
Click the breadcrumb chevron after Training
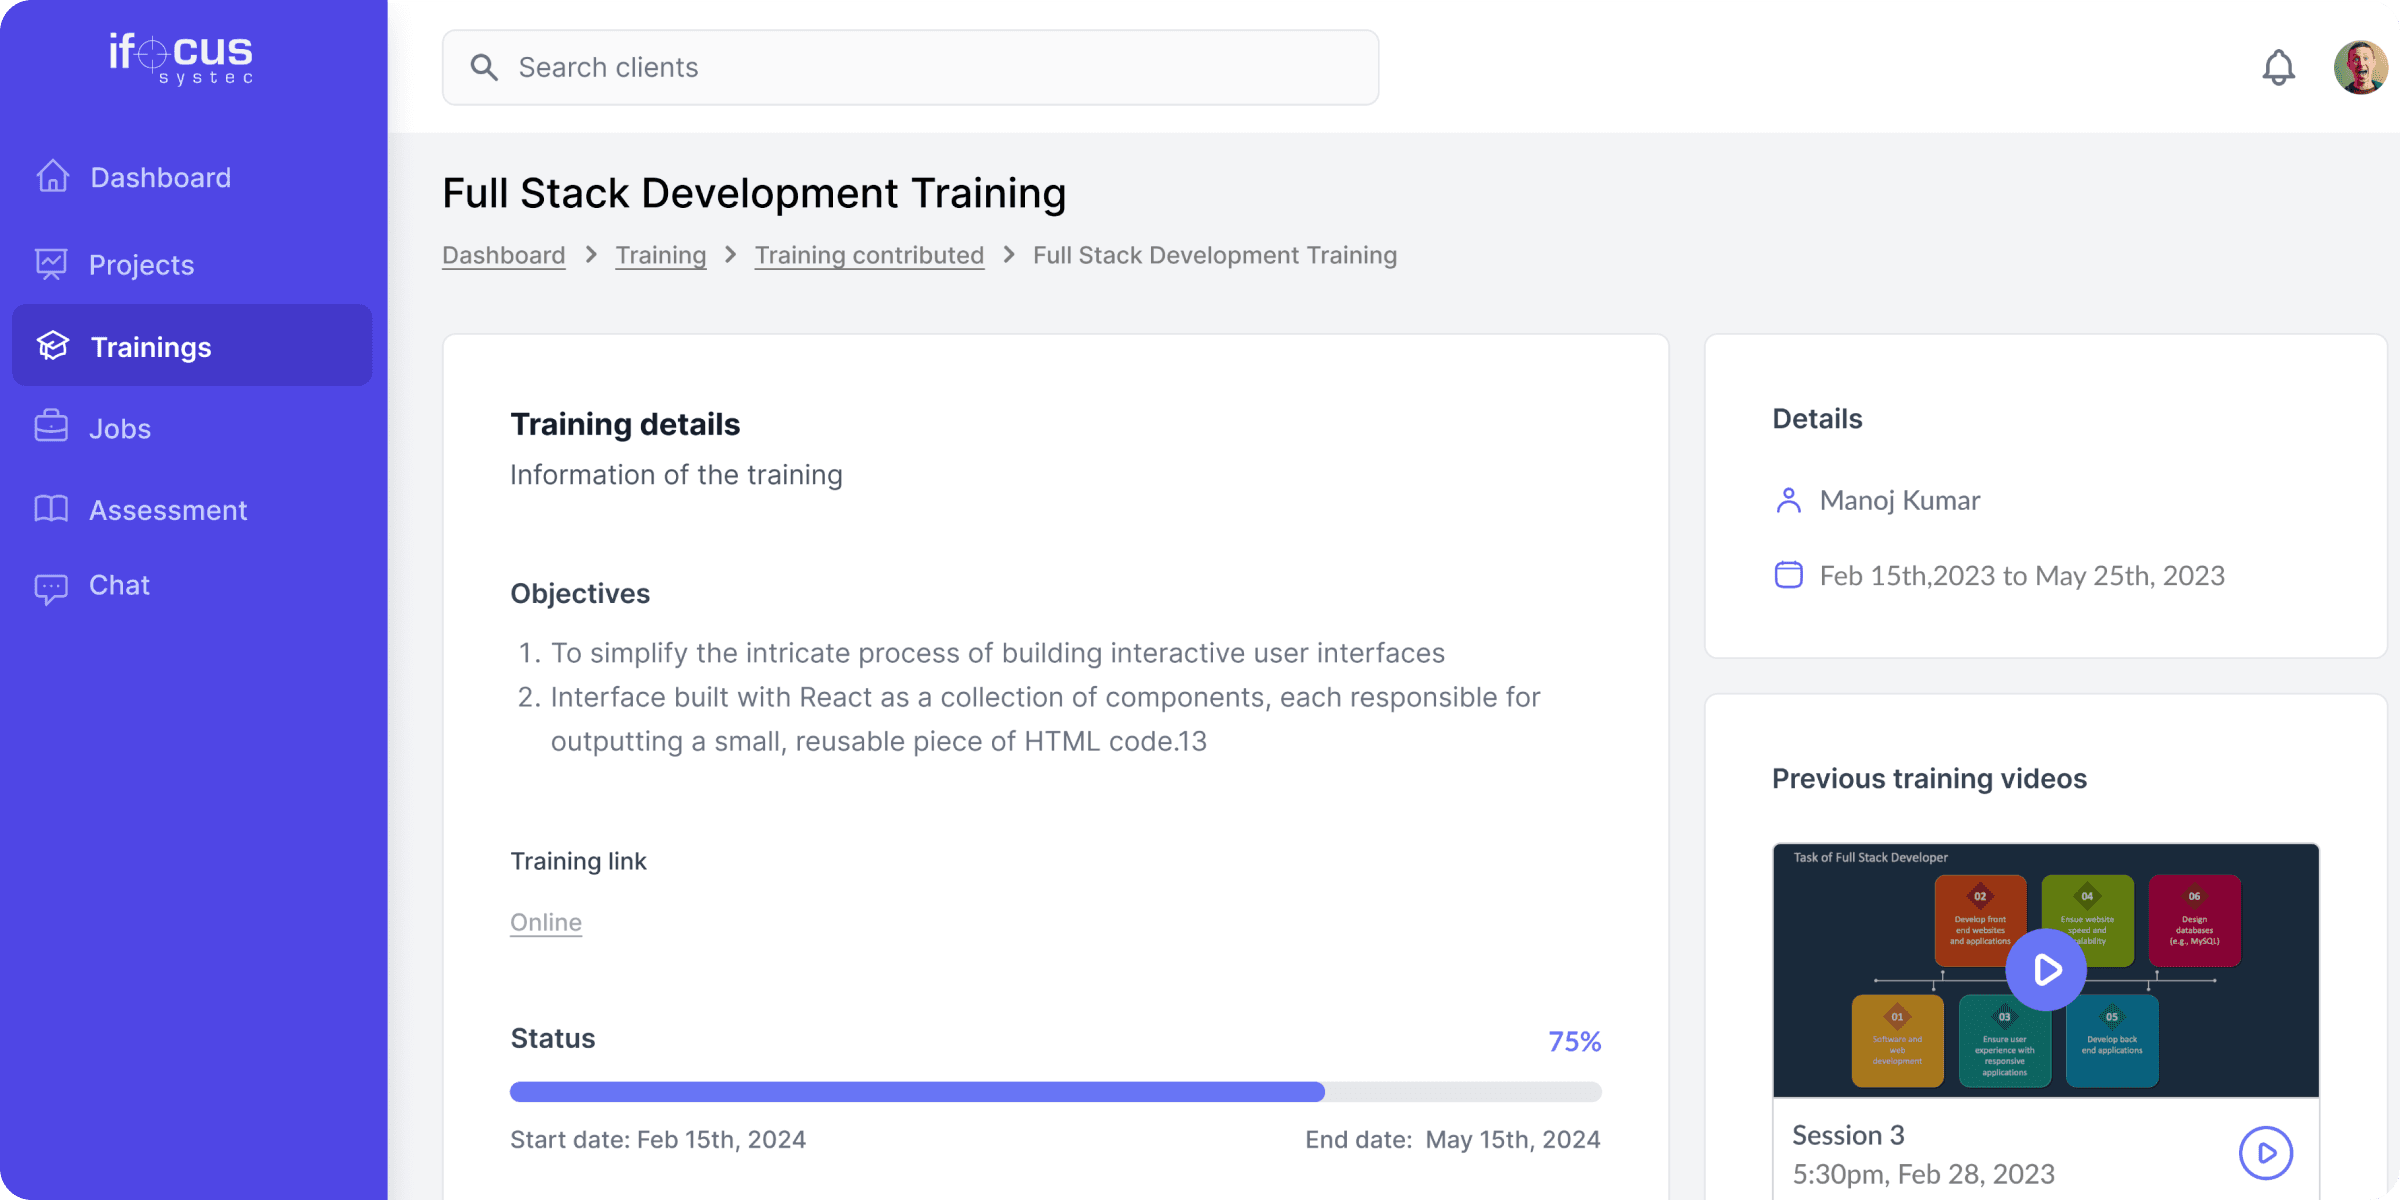coord(731,255)
